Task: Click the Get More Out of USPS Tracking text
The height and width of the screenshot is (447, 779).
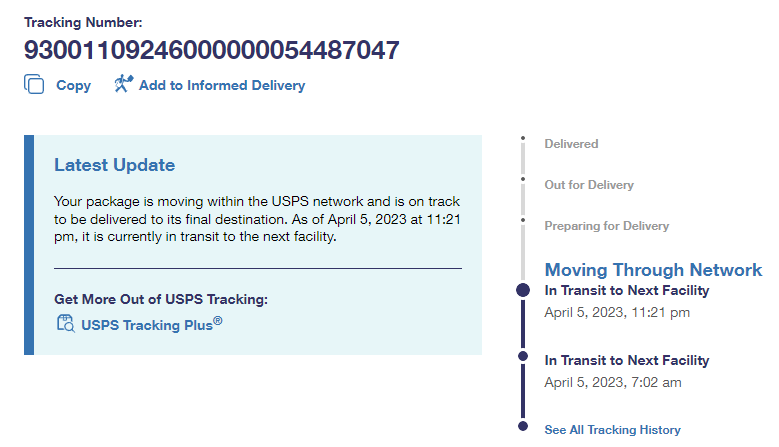Action: tap(161, 299)
